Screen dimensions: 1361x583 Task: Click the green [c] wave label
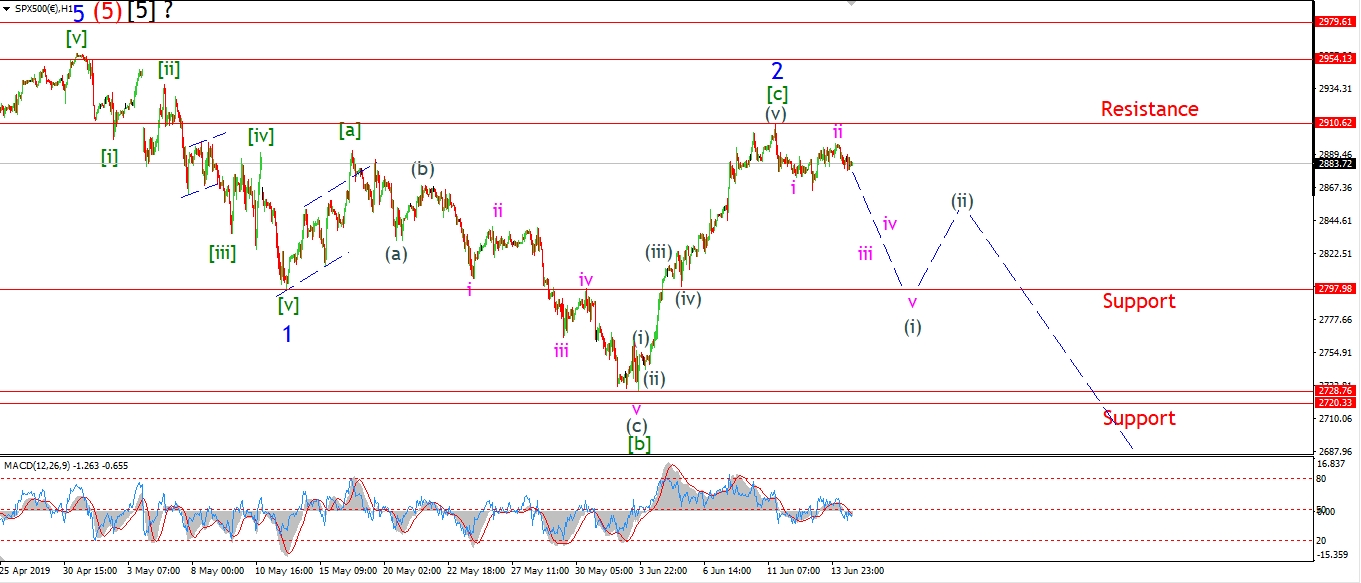pos(777,95)
